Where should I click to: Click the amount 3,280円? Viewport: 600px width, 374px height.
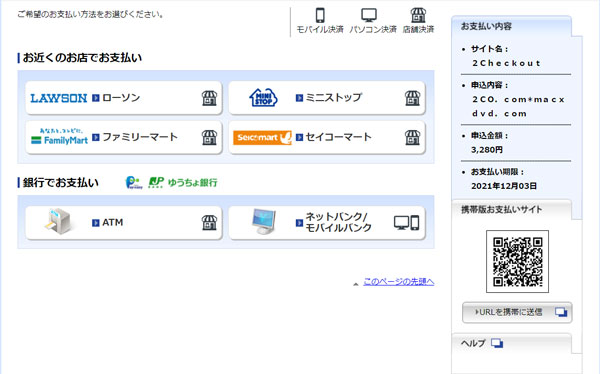[487, 150]
